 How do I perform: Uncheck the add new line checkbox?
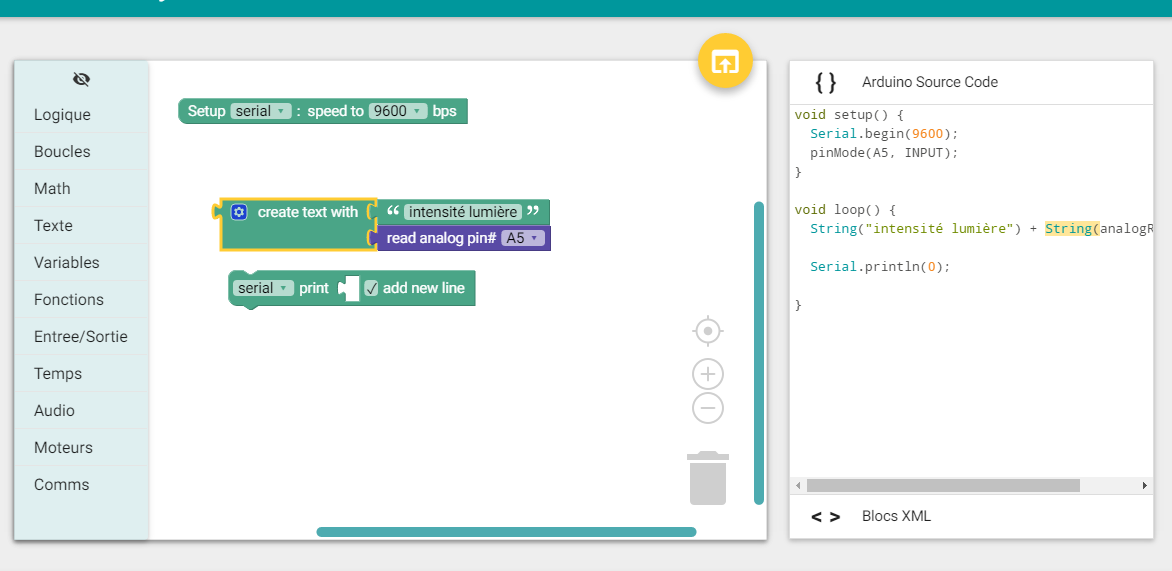(x=371, y=288)
